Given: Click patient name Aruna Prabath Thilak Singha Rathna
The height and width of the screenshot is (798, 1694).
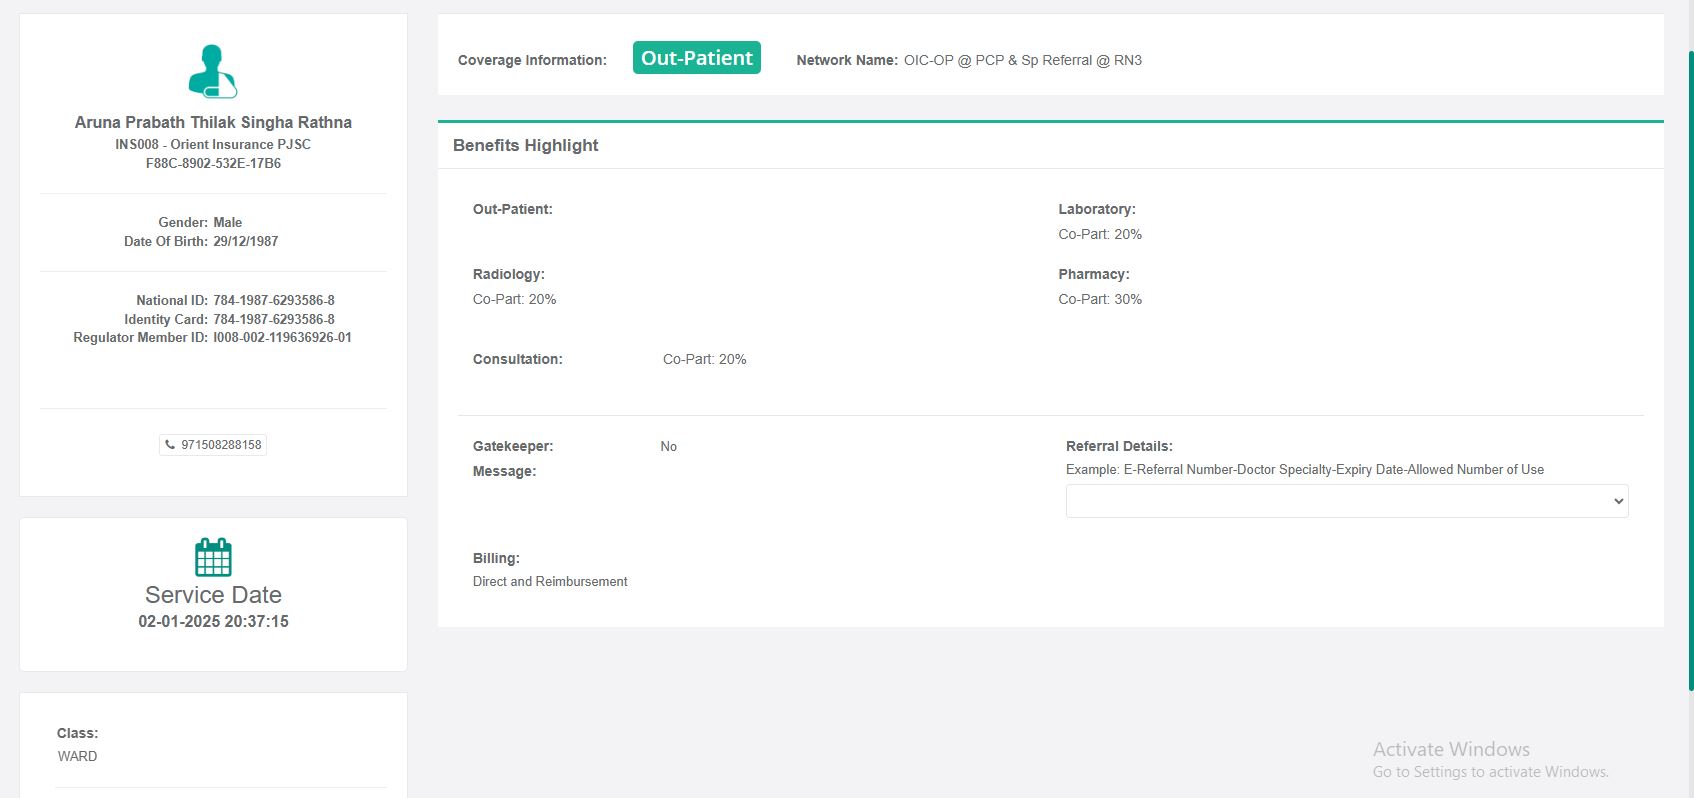Looking at the screenshot, I should pos(213,122).
